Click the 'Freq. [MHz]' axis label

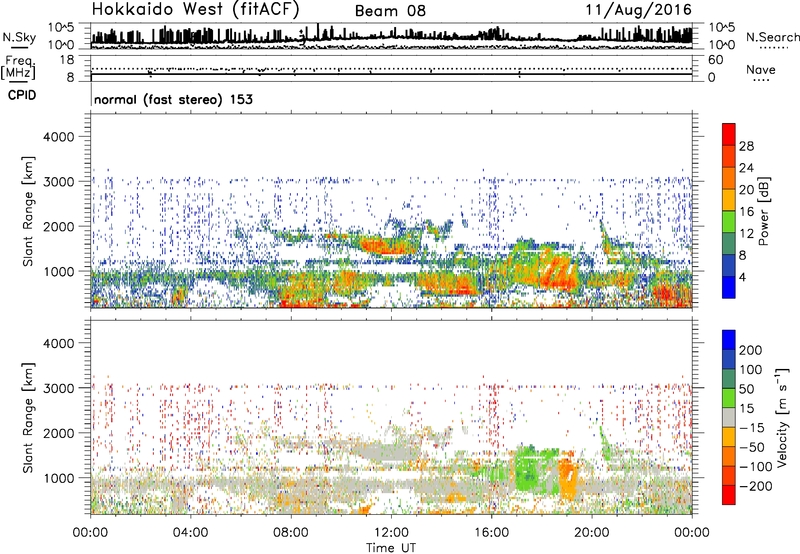coord(18,67)
